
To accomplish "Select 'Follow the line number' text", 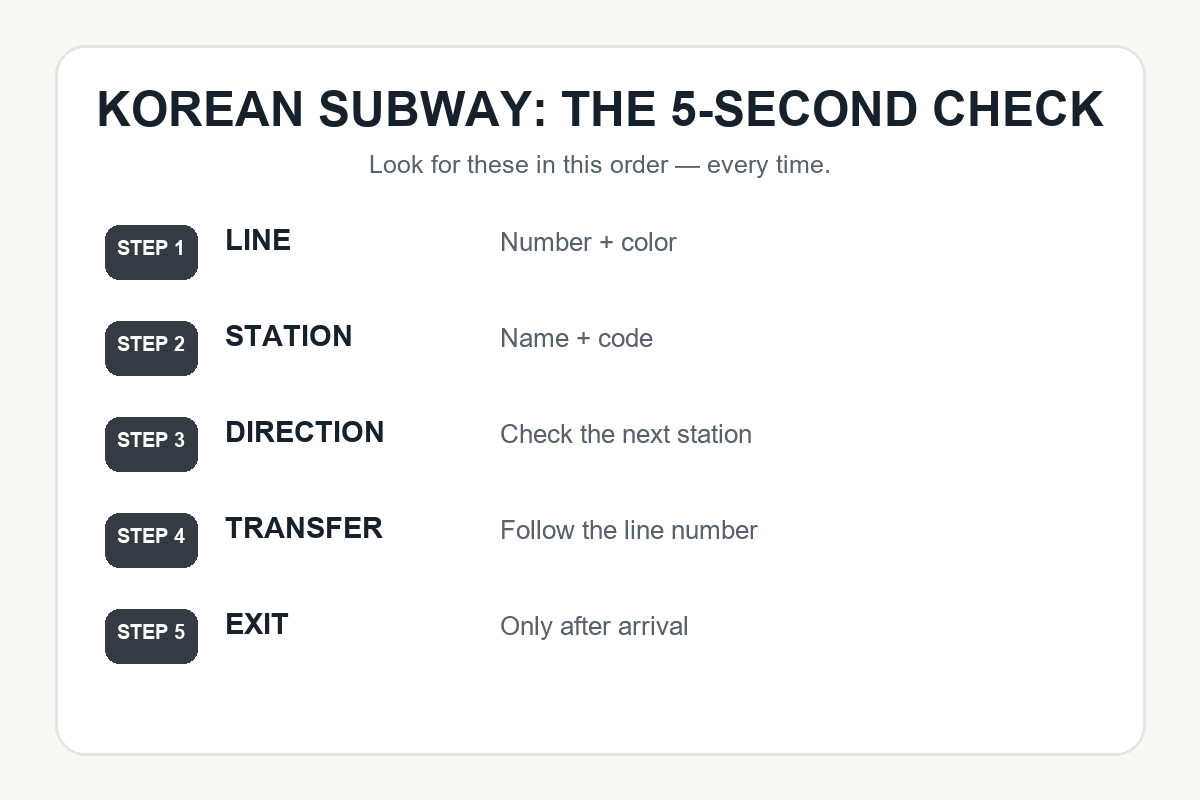I will [x=629, y=530].
